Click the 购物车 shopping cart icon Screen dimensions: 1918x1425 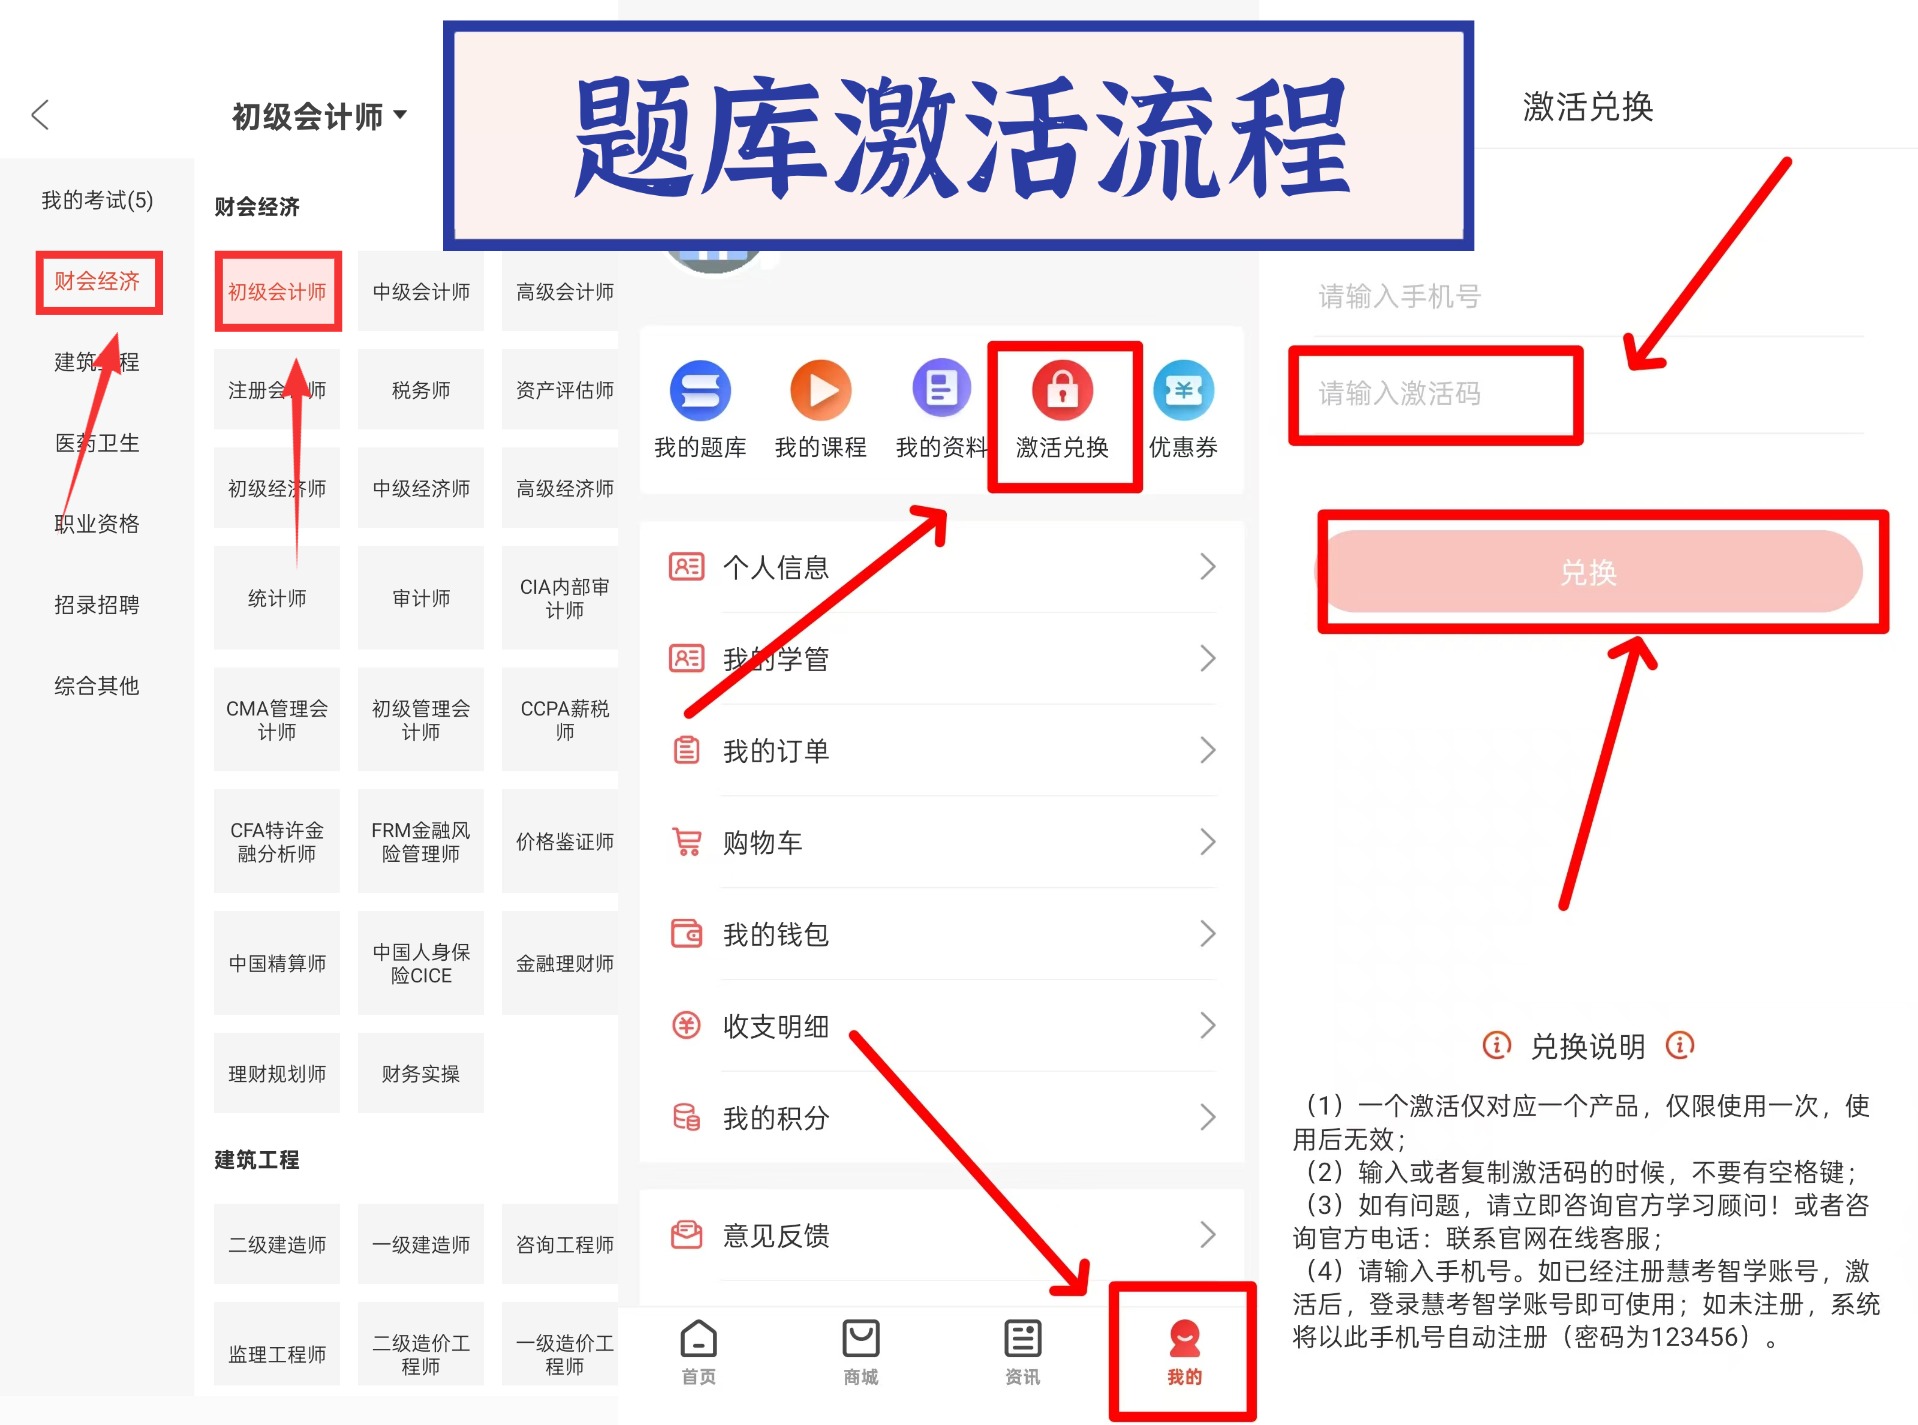click(x=686, y=842)
